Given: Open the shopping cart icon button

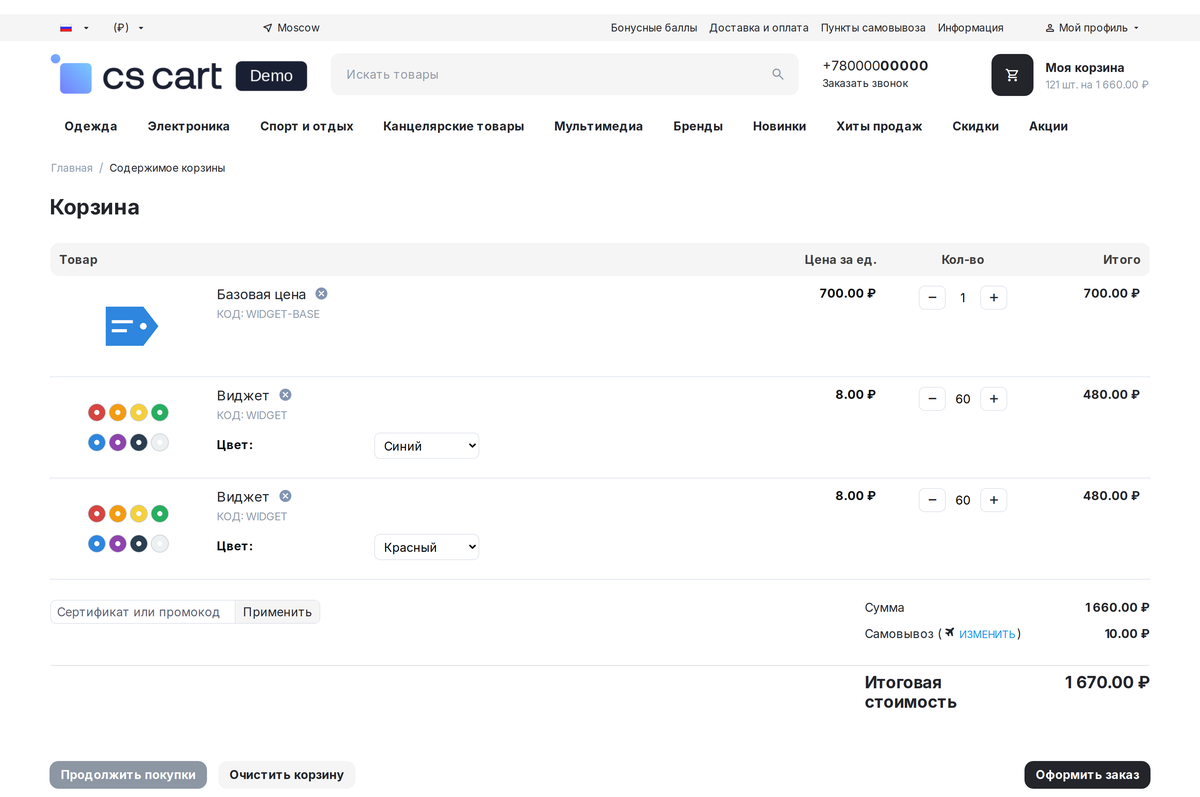Looking at the screenshot, I should pos(1012,75).
